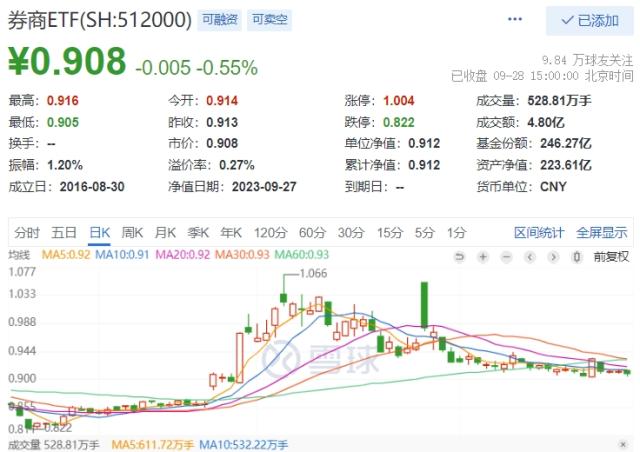The width and height of the screenshot is (640, 452).
Task: Shift chart right with the right arrow icon
Action: tap(553, 257)
